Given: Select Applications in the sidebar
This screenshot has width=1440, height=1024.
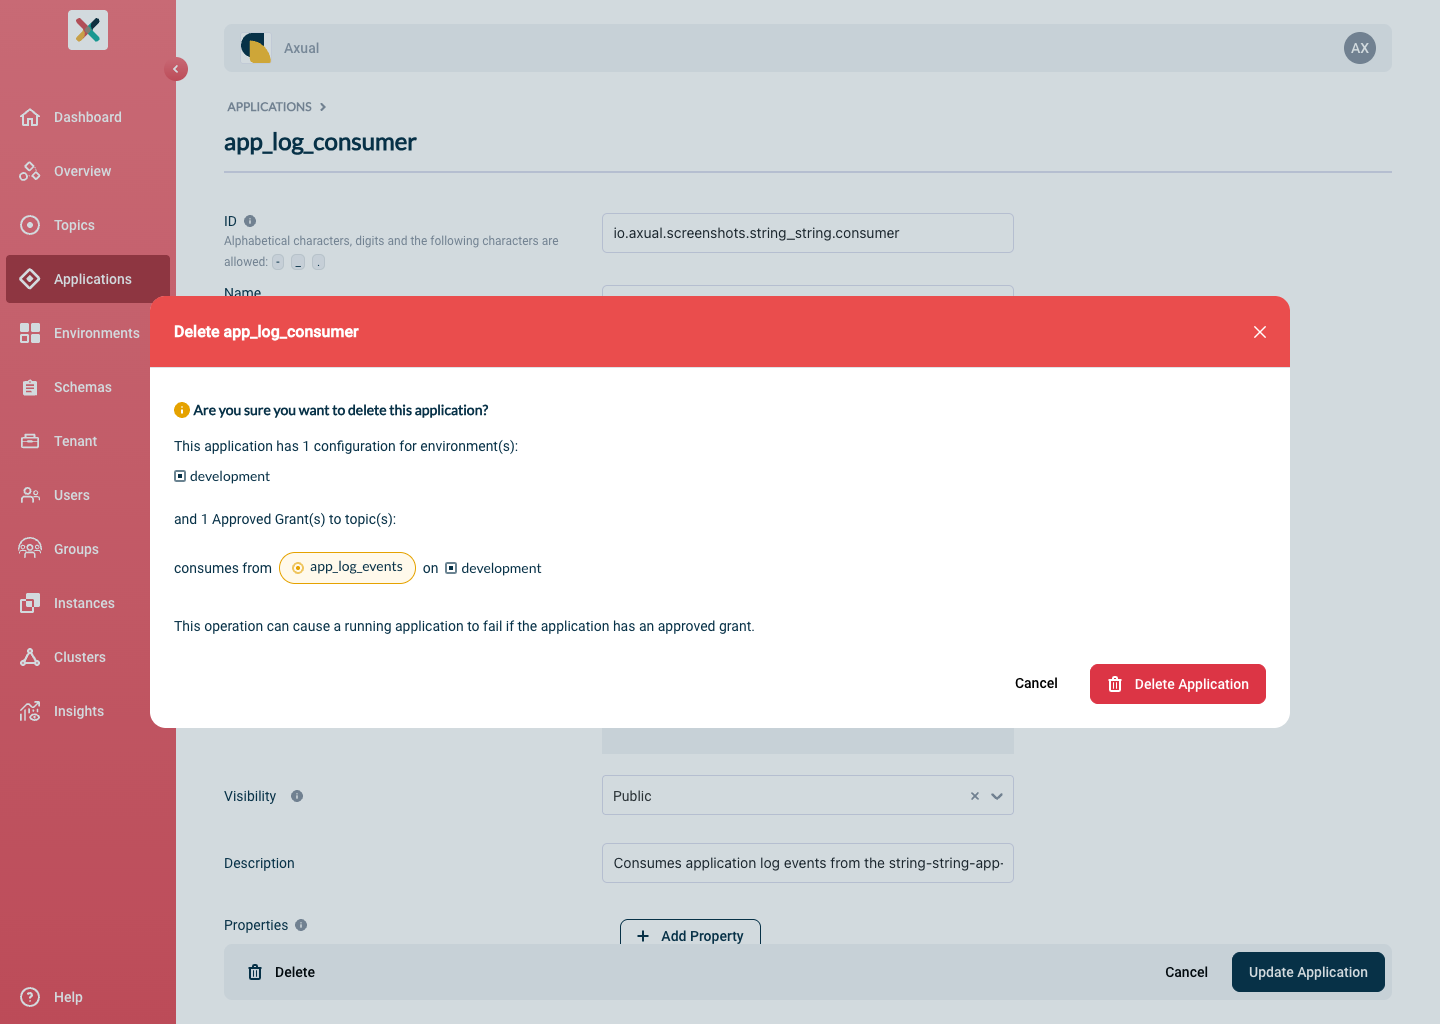Looking at the screenshot, I should click(x=88, y=279).
